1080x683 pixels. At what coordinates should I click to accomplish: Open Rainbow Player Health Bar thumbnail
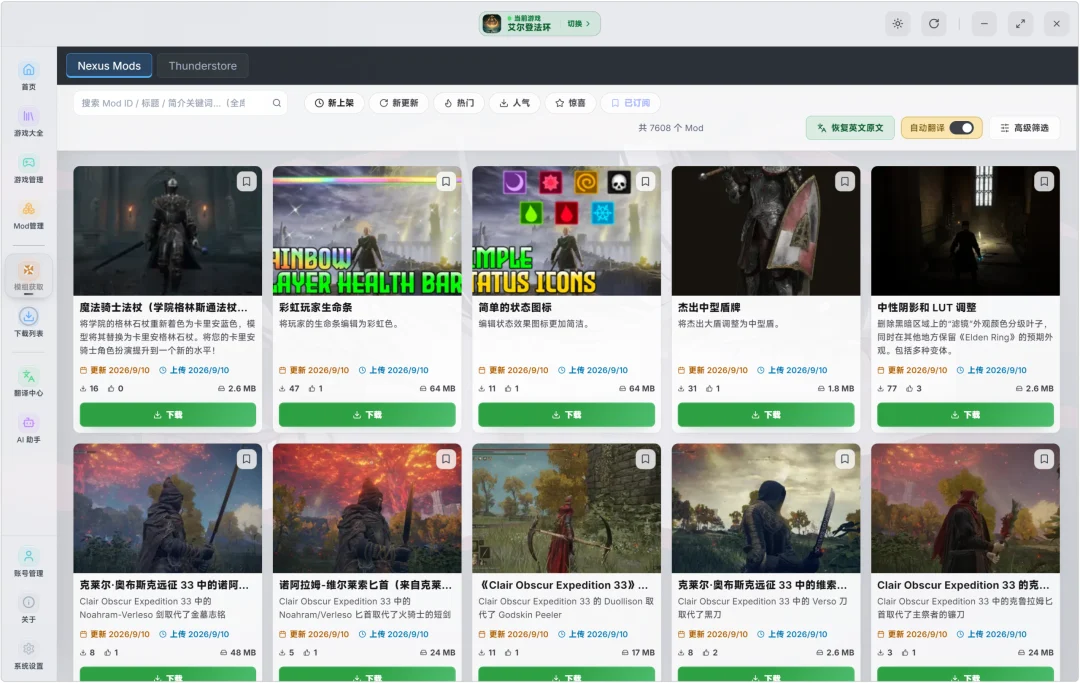point(367,231)
